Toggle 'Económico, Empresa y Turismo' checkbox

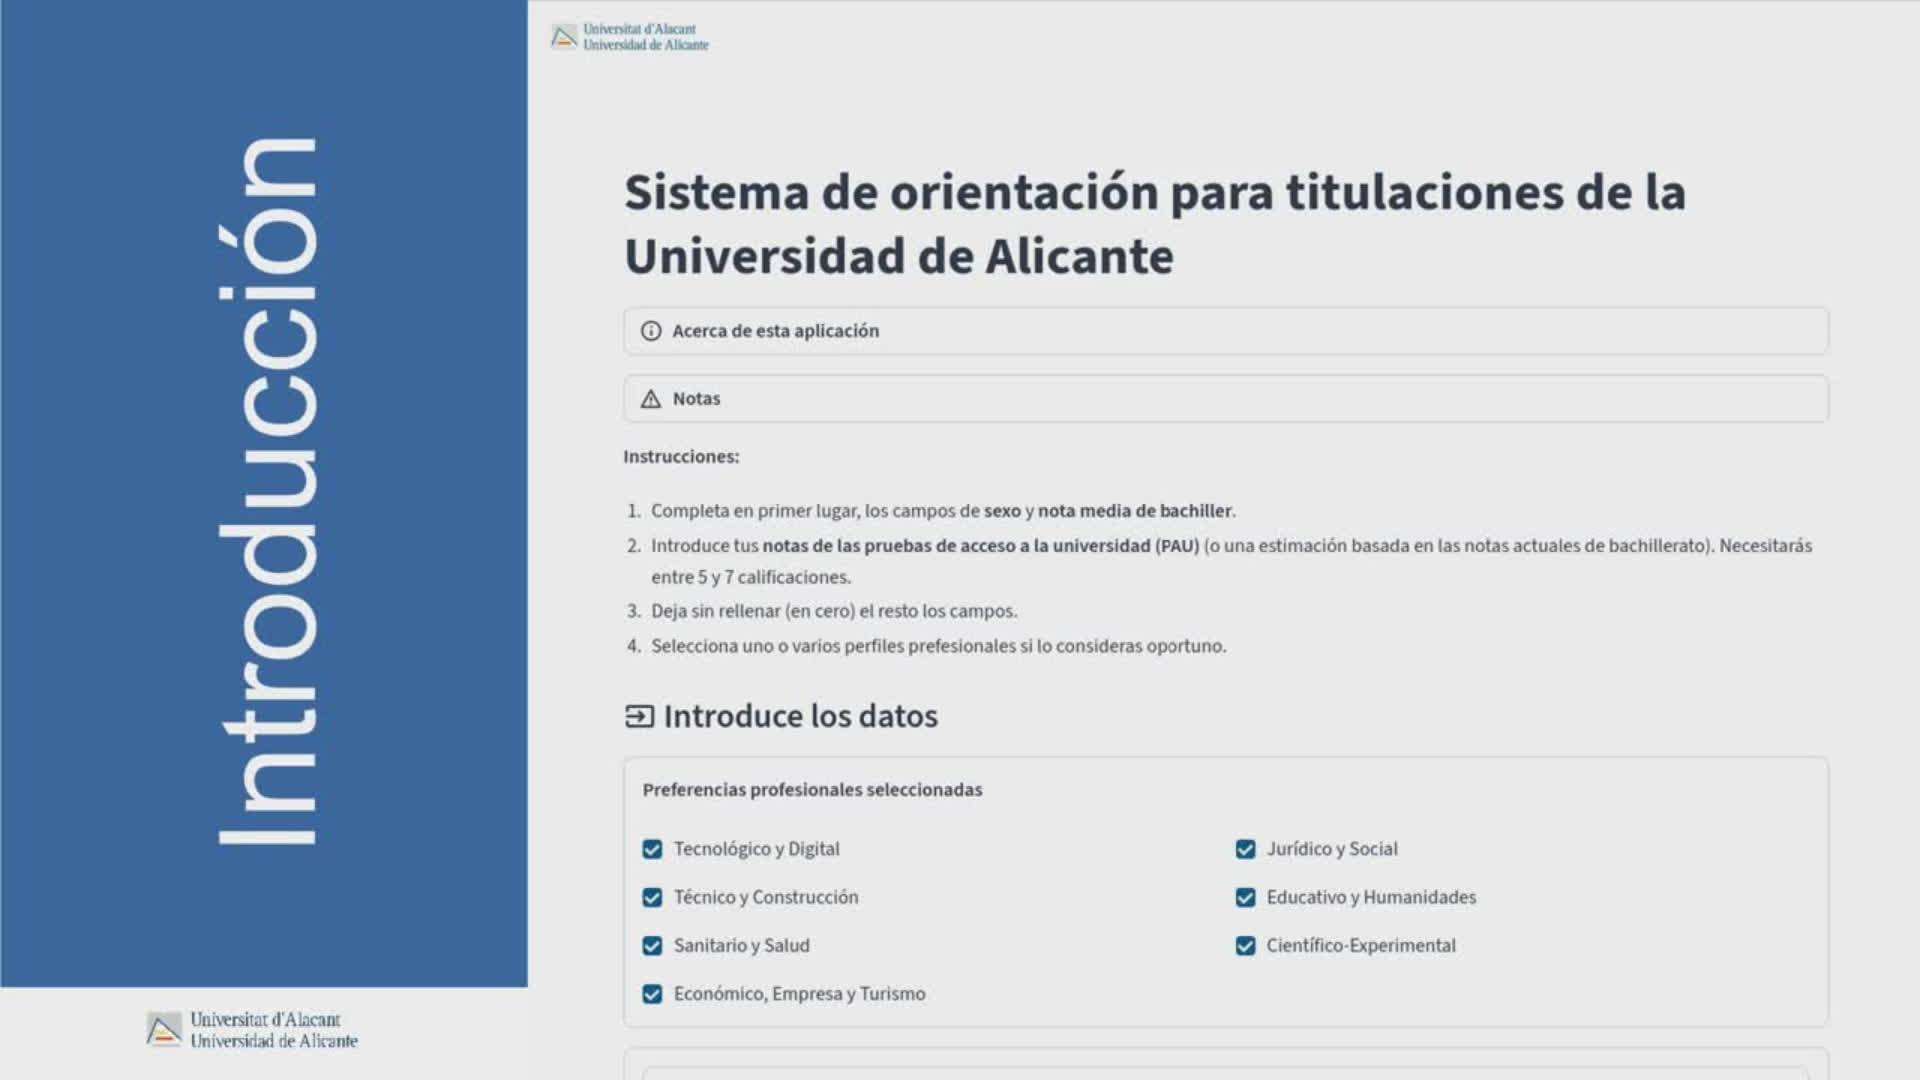click(652, 994)
